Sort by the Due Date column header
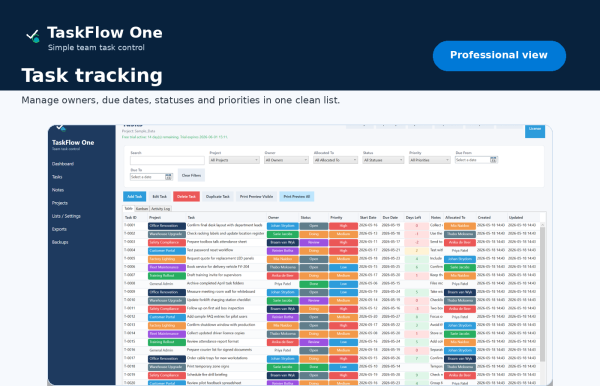Image resolution: width=600 pixels, height=386 pixels. tap(390, 217)
